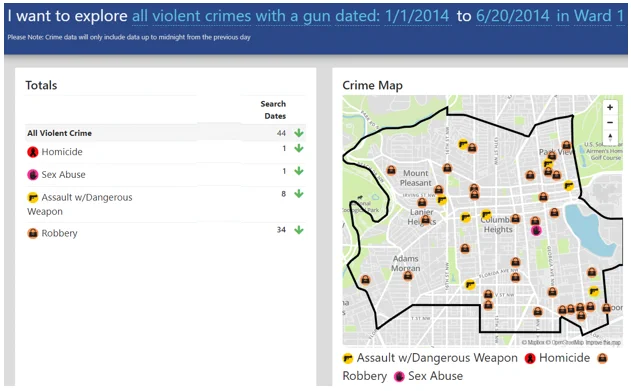Screen dimensions: 631x391
Task: Click the Robbery label in Totals
Action: (60, 233)
